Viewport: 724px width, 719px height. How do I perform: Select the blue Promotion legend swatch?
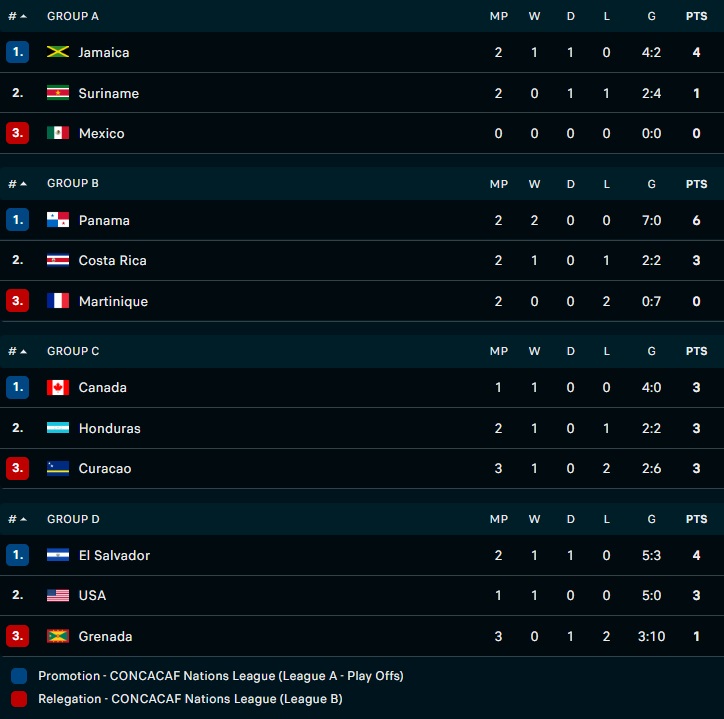[18, 676]
